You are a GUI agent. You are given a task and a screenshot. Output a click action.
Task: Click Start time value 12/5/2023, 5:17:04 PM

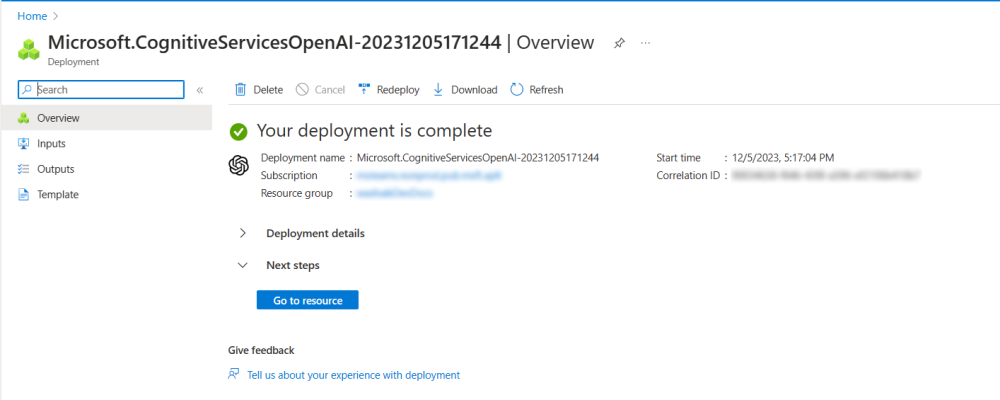click(x=783, y=158)
